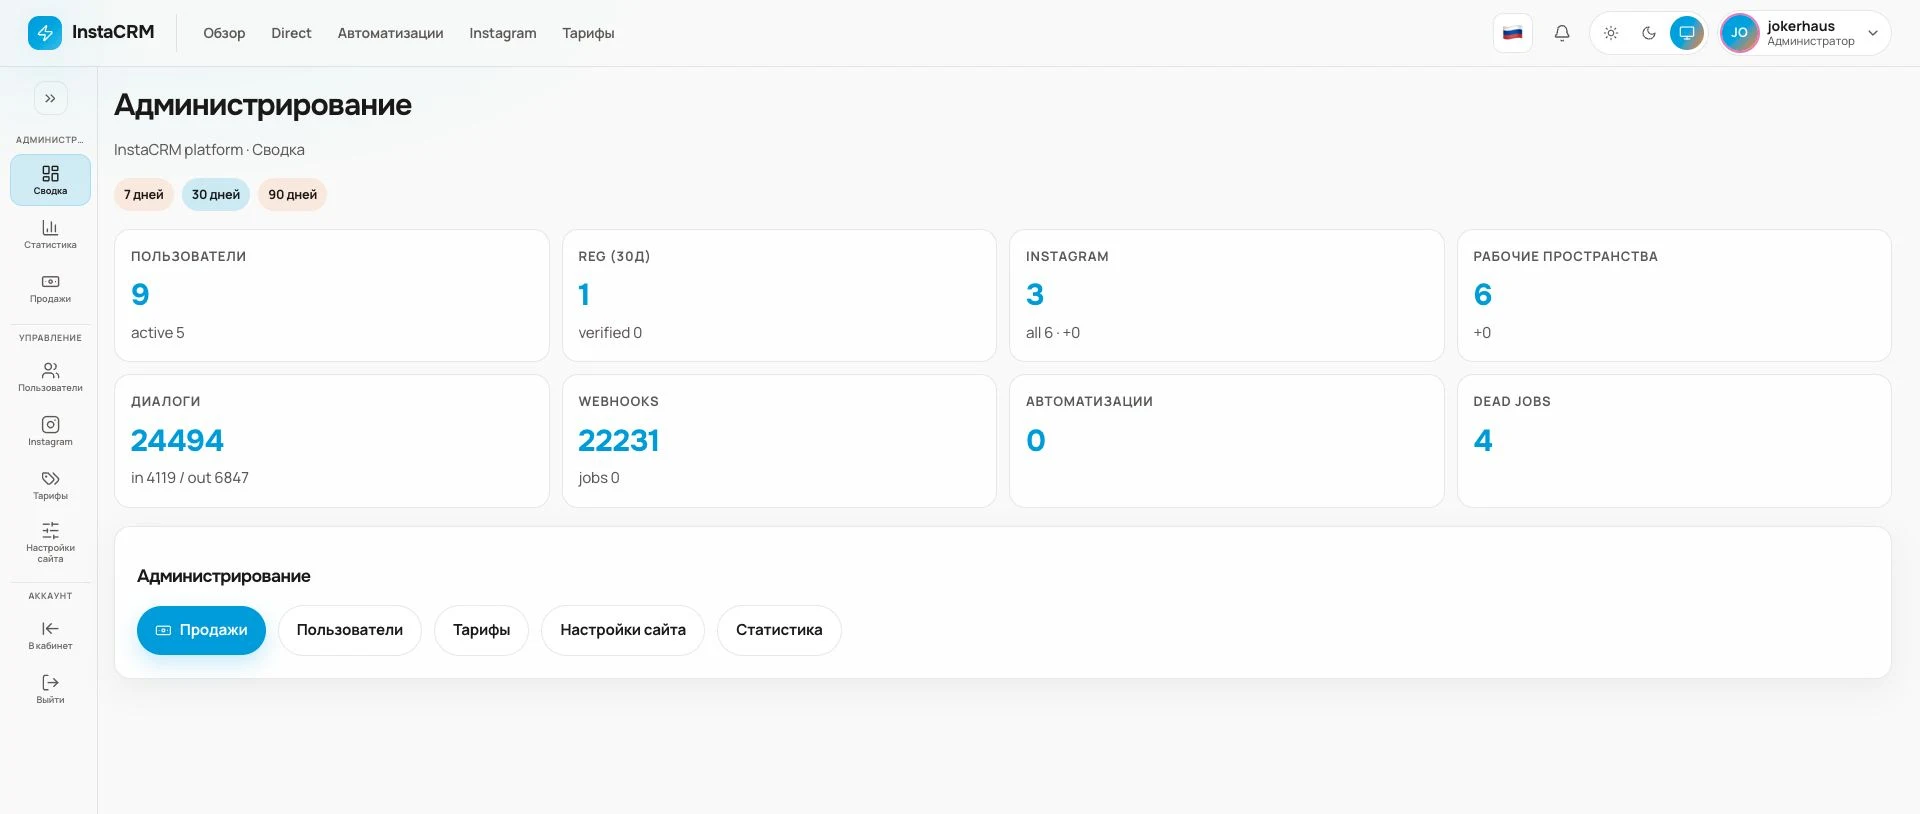
Task: Open Статистика in the sidebar
Action: tap(50, 234)
